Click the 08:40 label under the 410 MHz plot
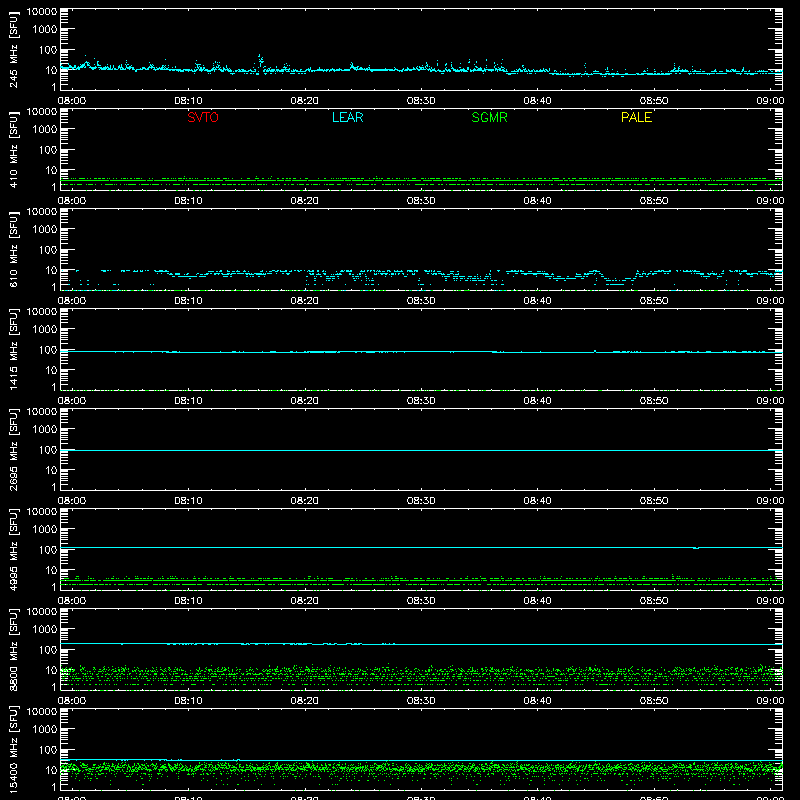The image size is (800, 800). point(537,201)
